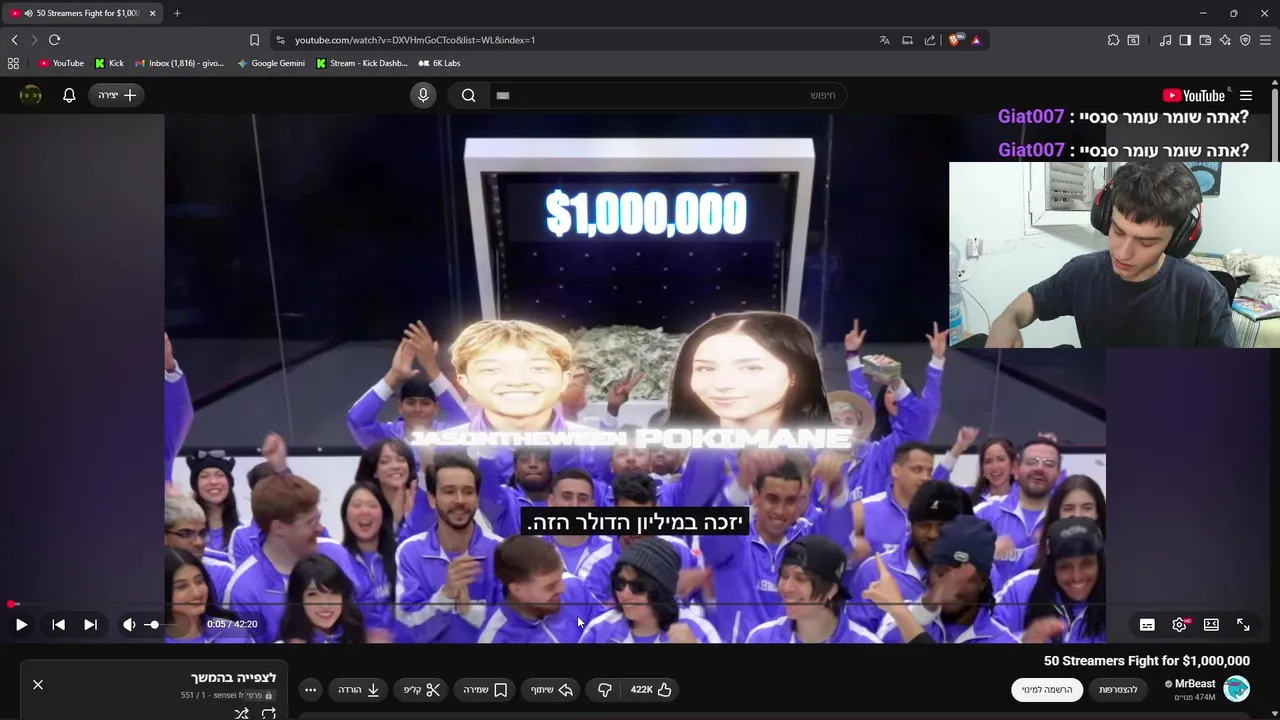Go to YouTube home via logo

coord(1194,95)
